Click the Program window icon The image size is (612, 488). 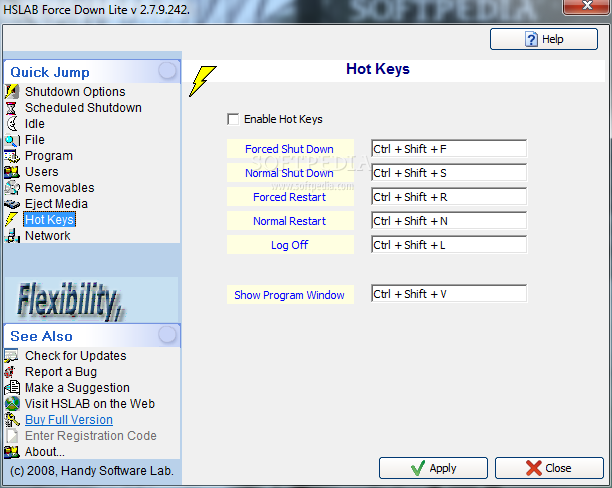click(12, 156)
